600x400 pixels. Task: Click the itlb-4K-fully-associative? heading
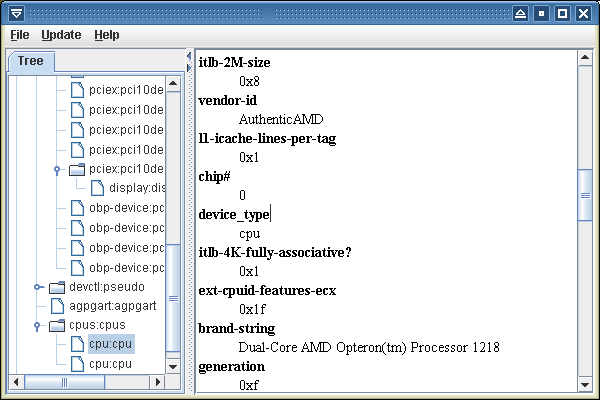tap(275, 253)
